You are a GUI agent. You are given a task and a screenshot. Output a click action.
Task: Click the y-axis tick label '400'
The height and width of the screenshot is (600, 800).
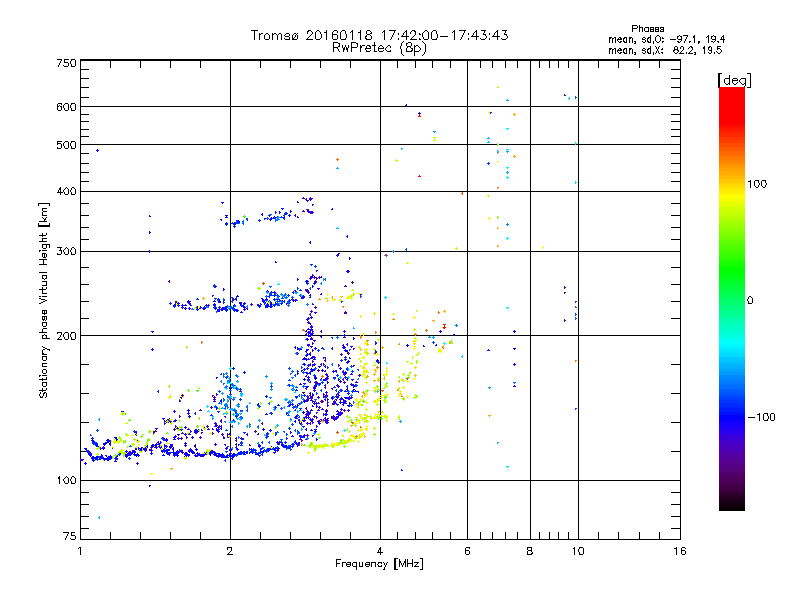66,191
